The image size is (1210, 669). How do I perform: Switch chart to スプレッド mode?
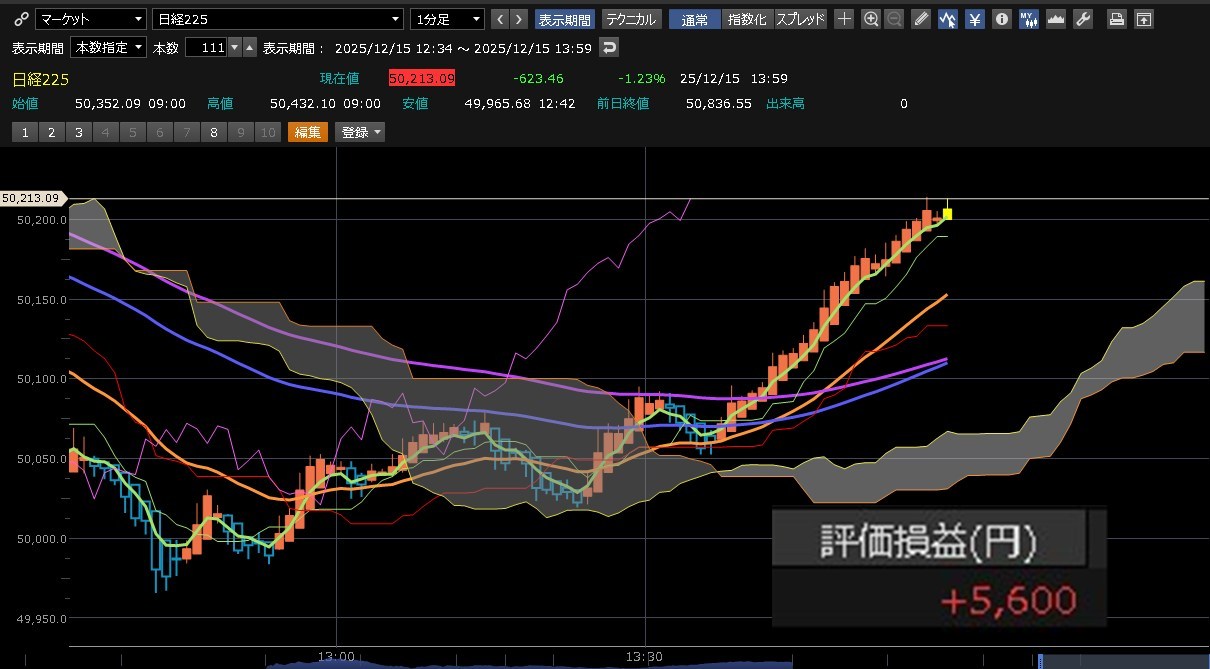coord(801,19)
